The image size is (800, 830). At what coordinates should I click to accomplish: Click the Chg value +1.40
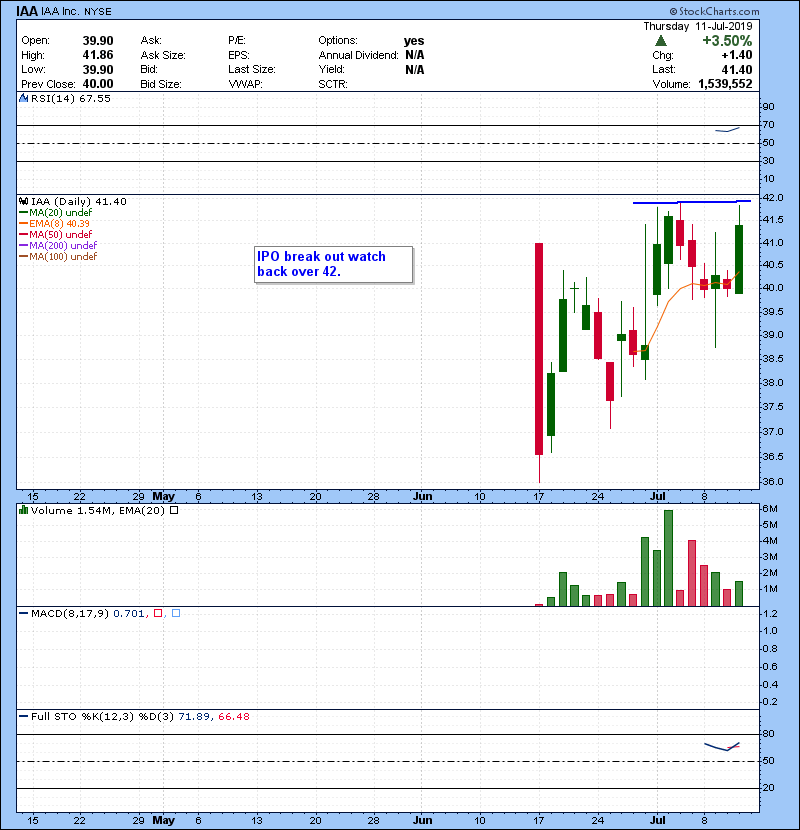point(736,55)
